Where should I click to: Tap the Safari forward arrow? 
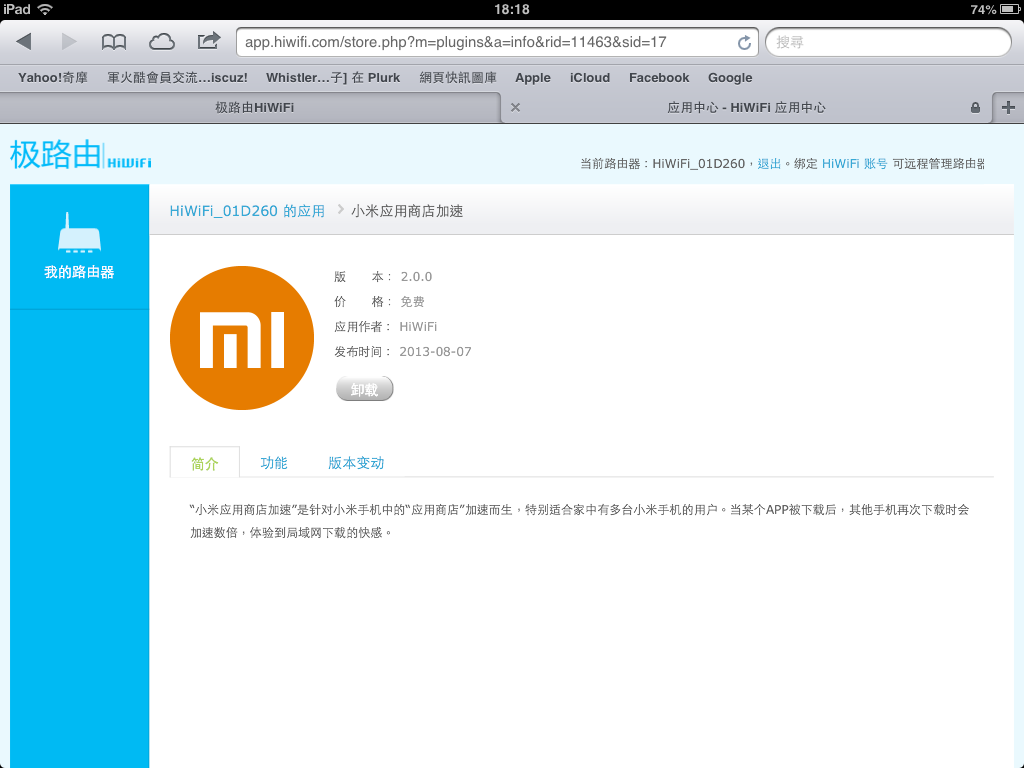[x=69, y=42]
